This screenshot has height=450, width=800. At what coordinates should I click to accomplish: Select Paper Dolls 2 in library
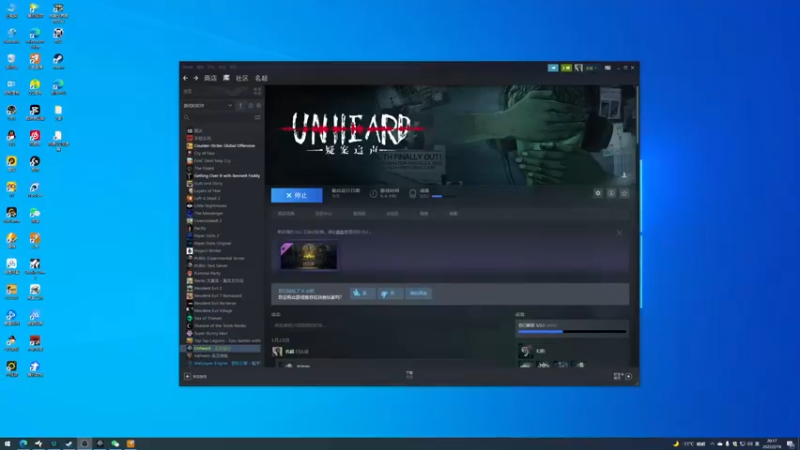[x=206, y=236]
